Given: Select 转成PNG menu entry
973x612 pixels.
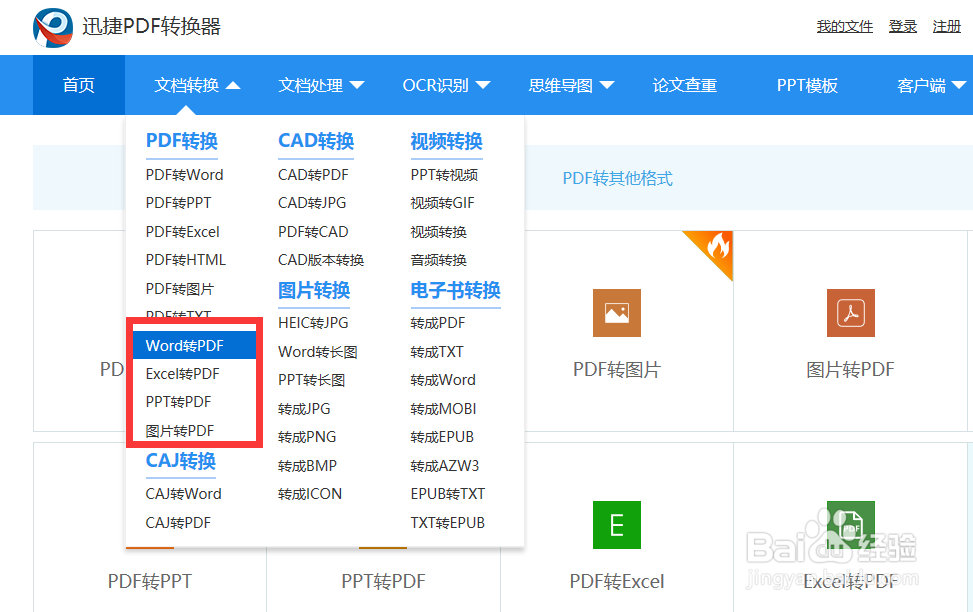Looking at the screenshot, I should pyautogui.click(x=307, y=437).
